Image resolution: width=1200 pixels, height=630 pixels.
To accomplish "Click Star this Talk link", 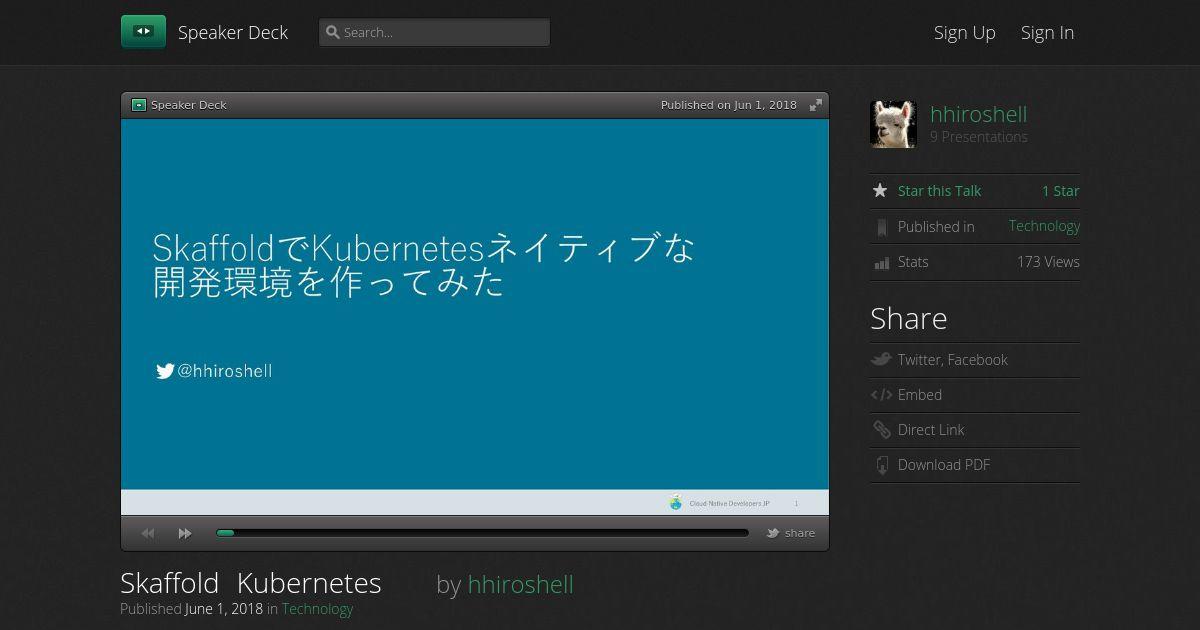I will coord(939,191).
